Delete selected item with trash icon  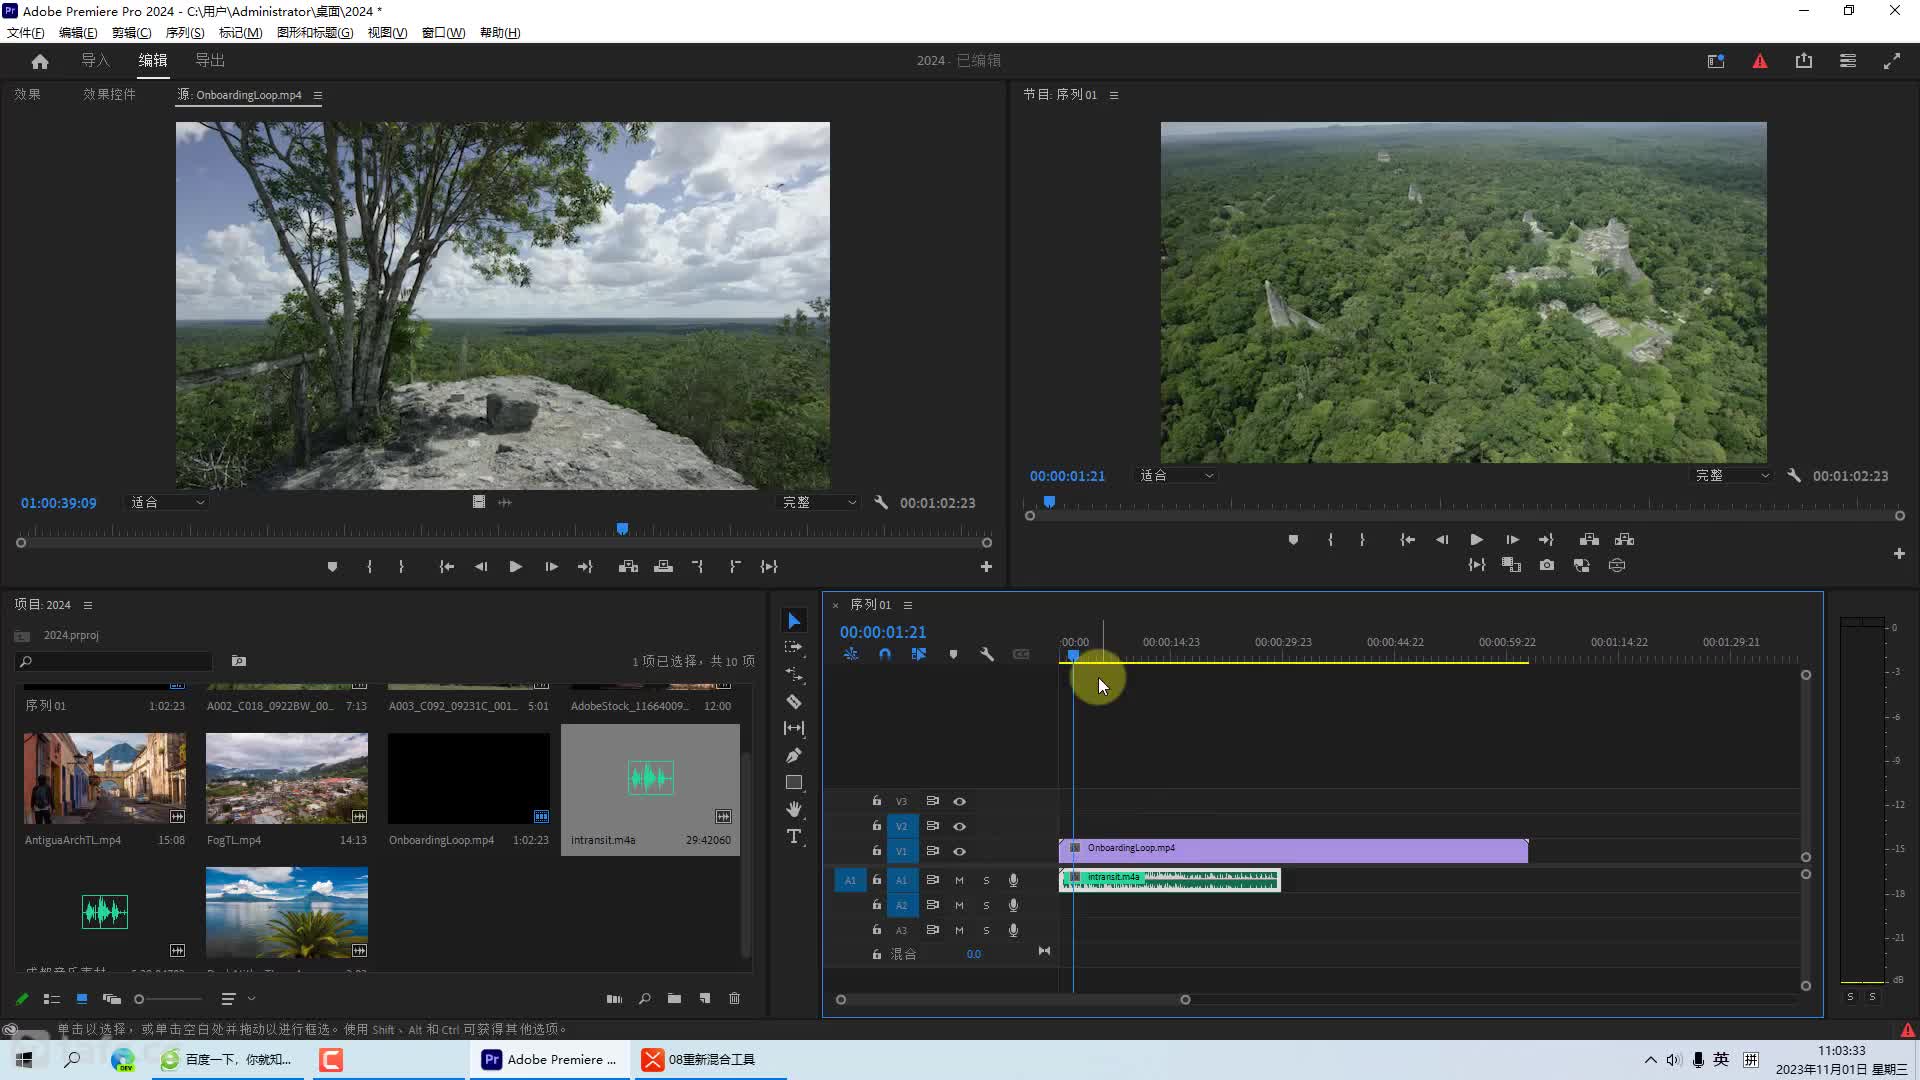coord(735,999)
